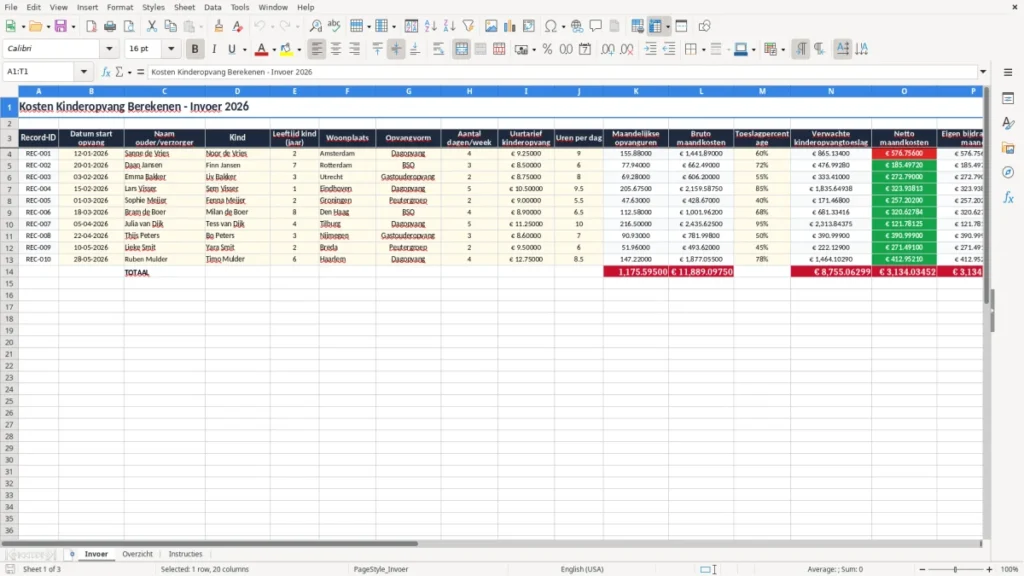
Task: Switch to the Instructies sheet tab
Action: (x=185, y=554)
